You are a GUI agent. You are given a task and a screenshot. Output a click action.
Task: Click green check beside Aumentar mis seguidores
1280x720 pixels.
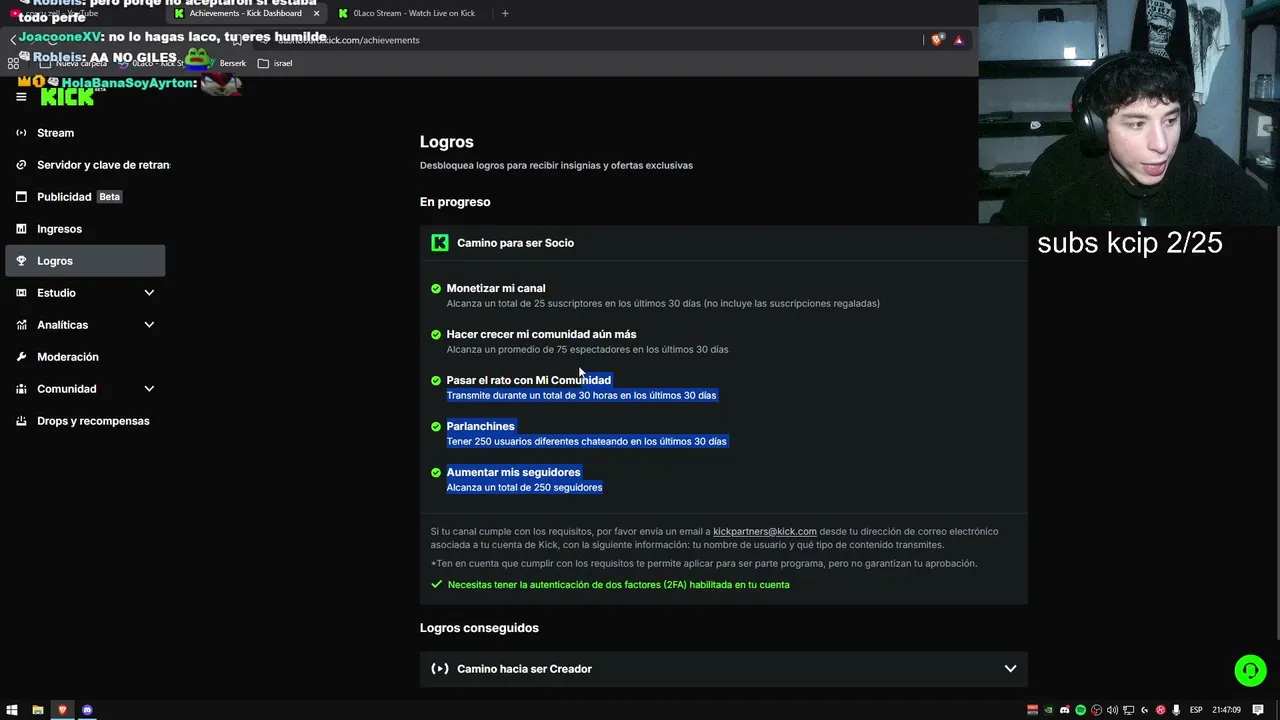point(436,472)
